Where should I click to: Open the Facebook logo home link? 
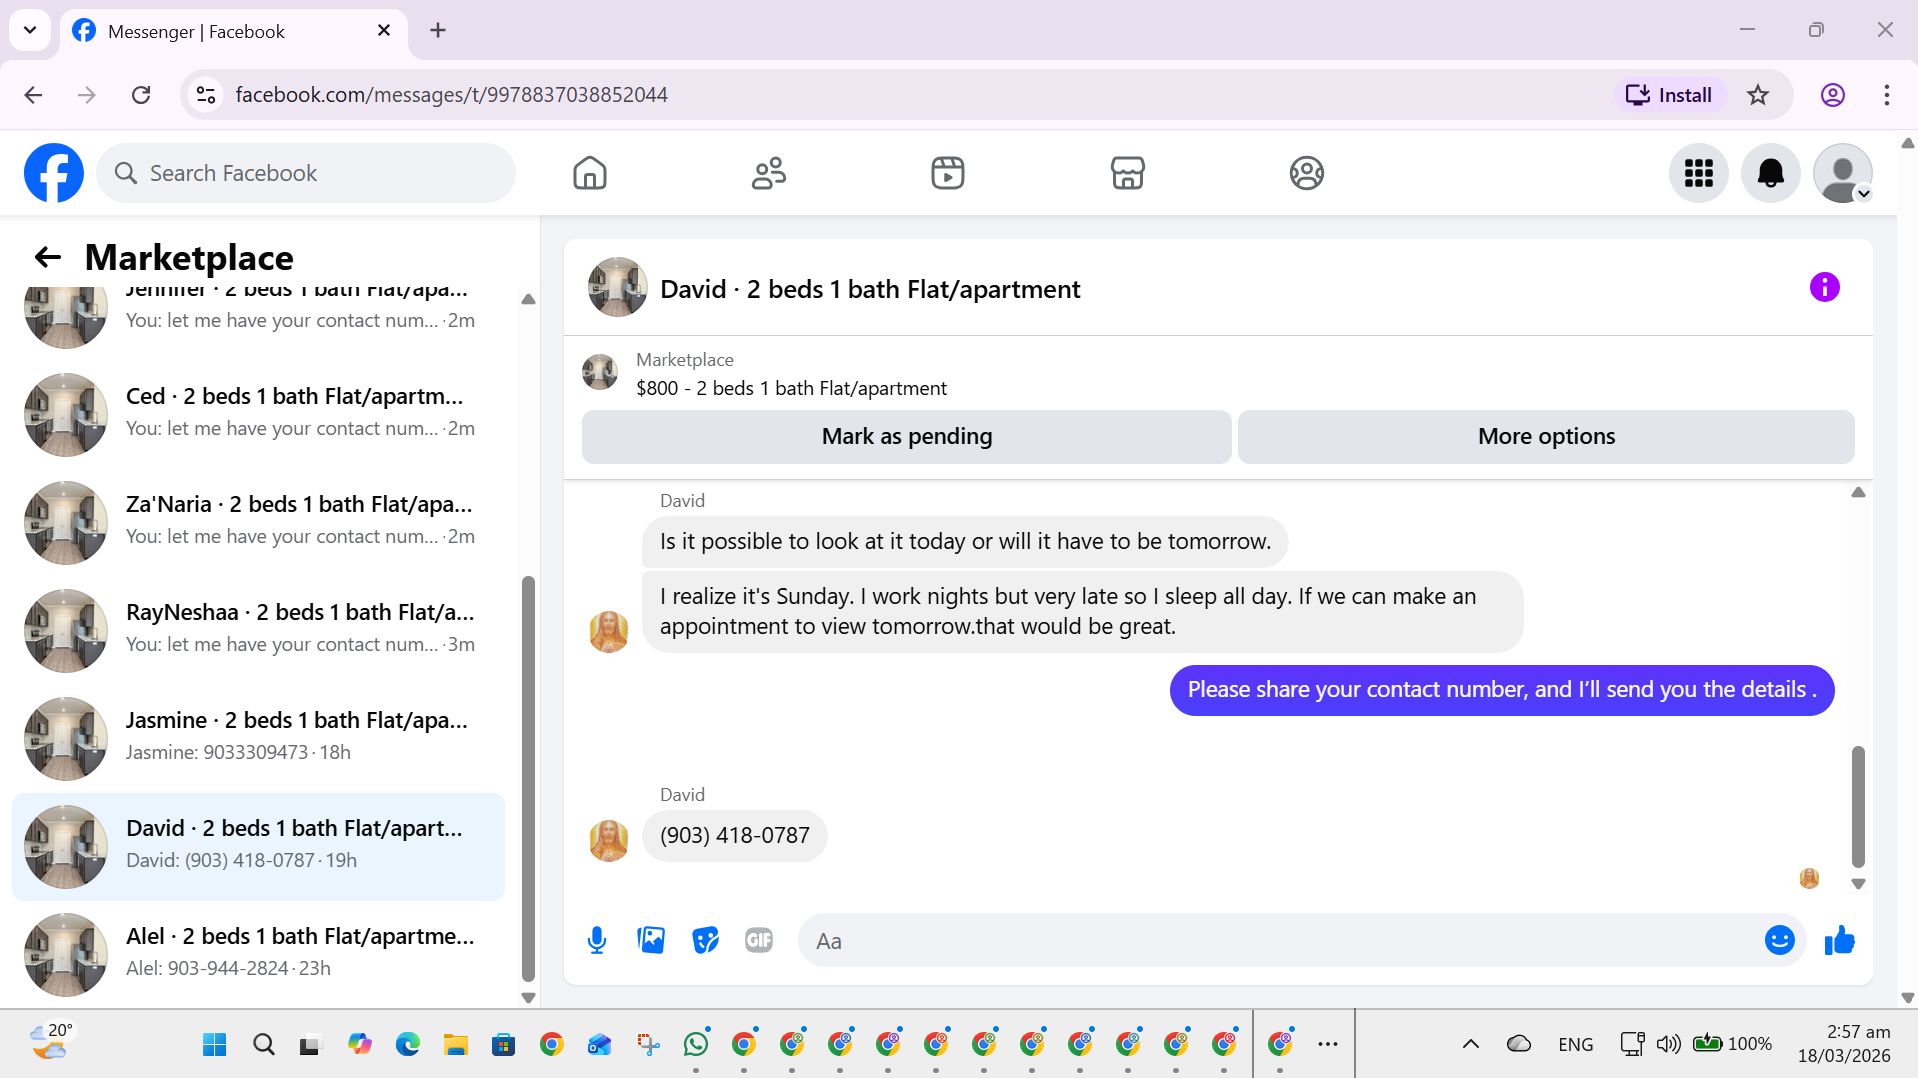point(54,173)
